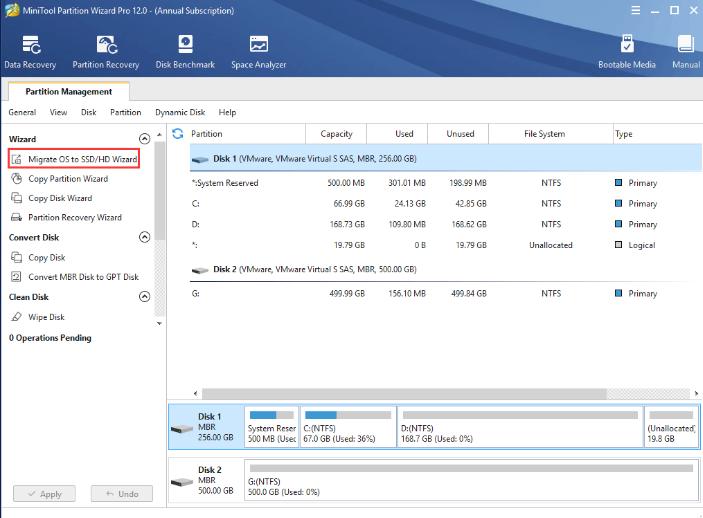The width and height of the screenshot is (703, 518).
Task: Click the refresh icon beside the Partition header
Action: coord(178,134)
